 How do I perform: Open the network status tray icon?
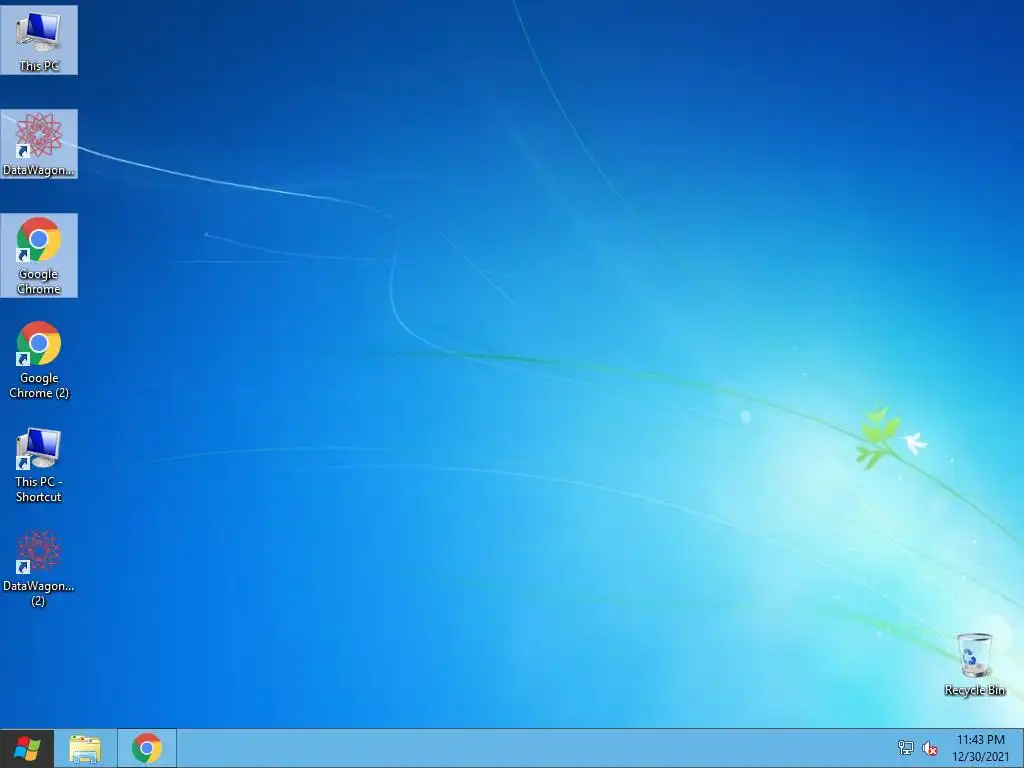coord(906,748)
